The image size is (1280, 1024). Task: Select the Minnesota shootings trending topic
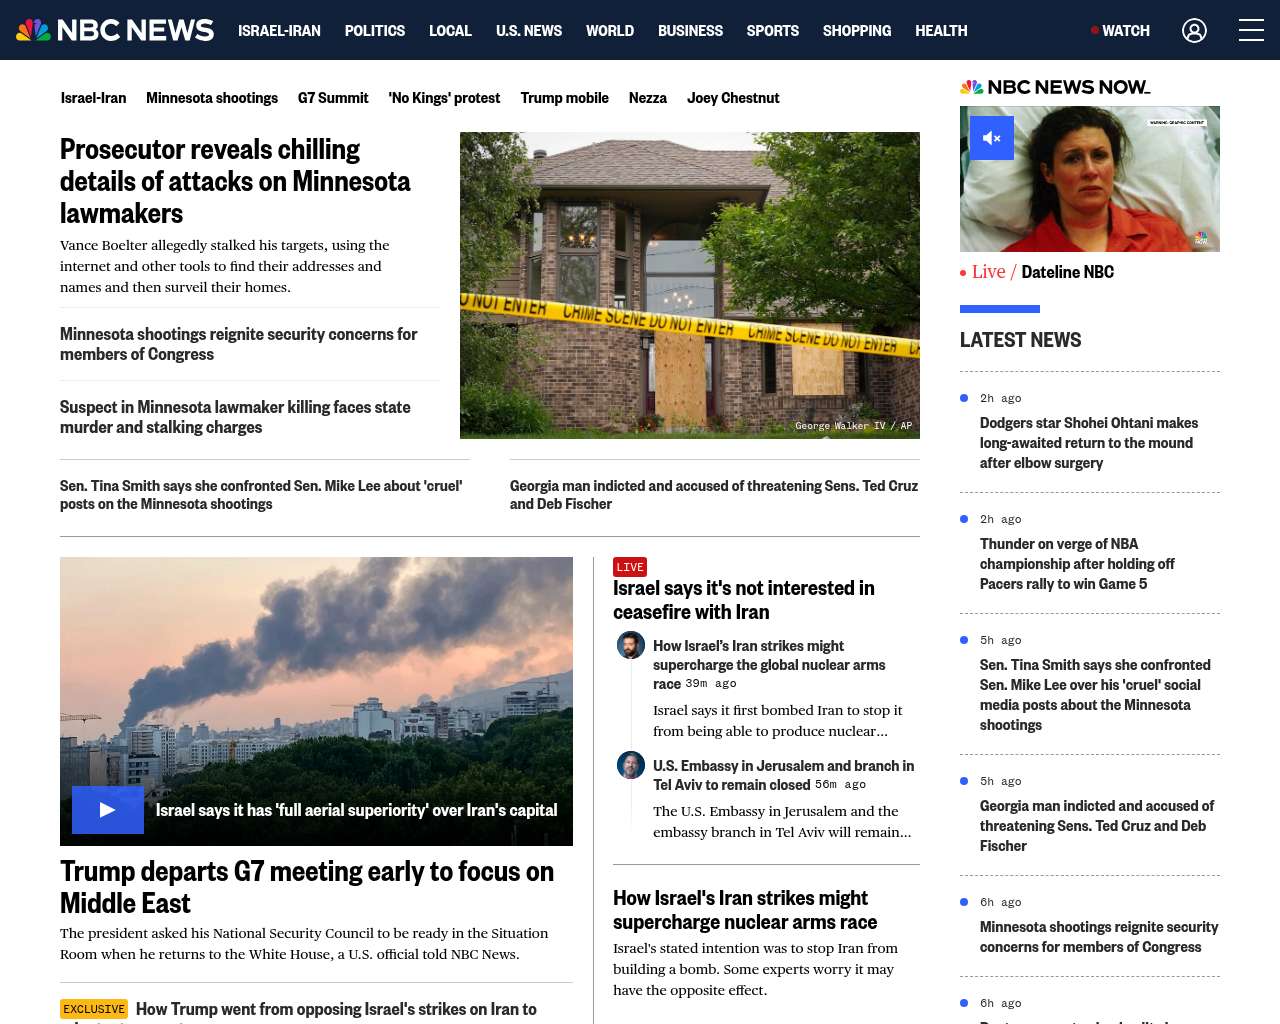point(212,98)
